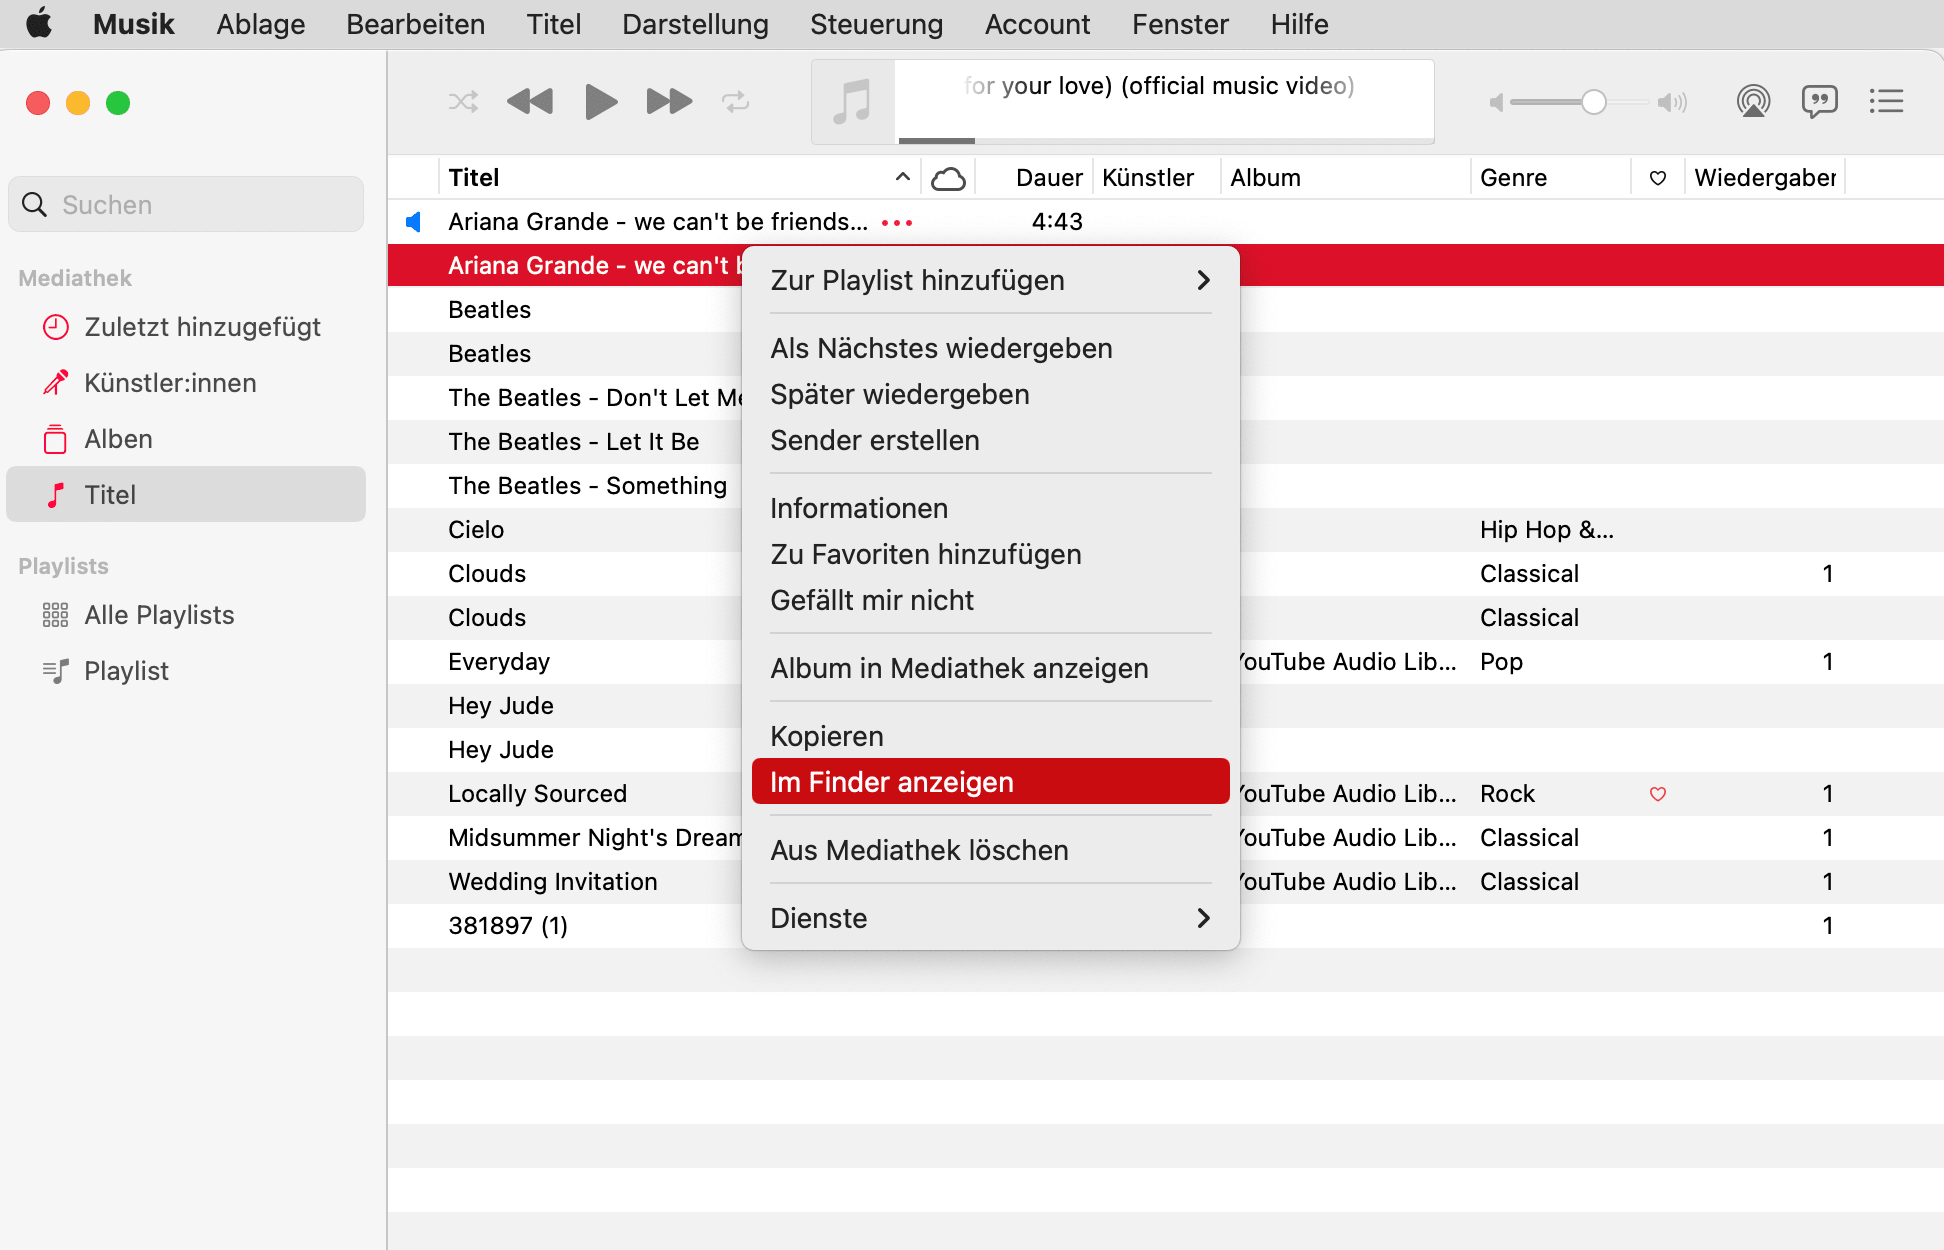Click the three-dots more options on playing track
Screen dimensions: 1944x1250
(x=897, y=223)
